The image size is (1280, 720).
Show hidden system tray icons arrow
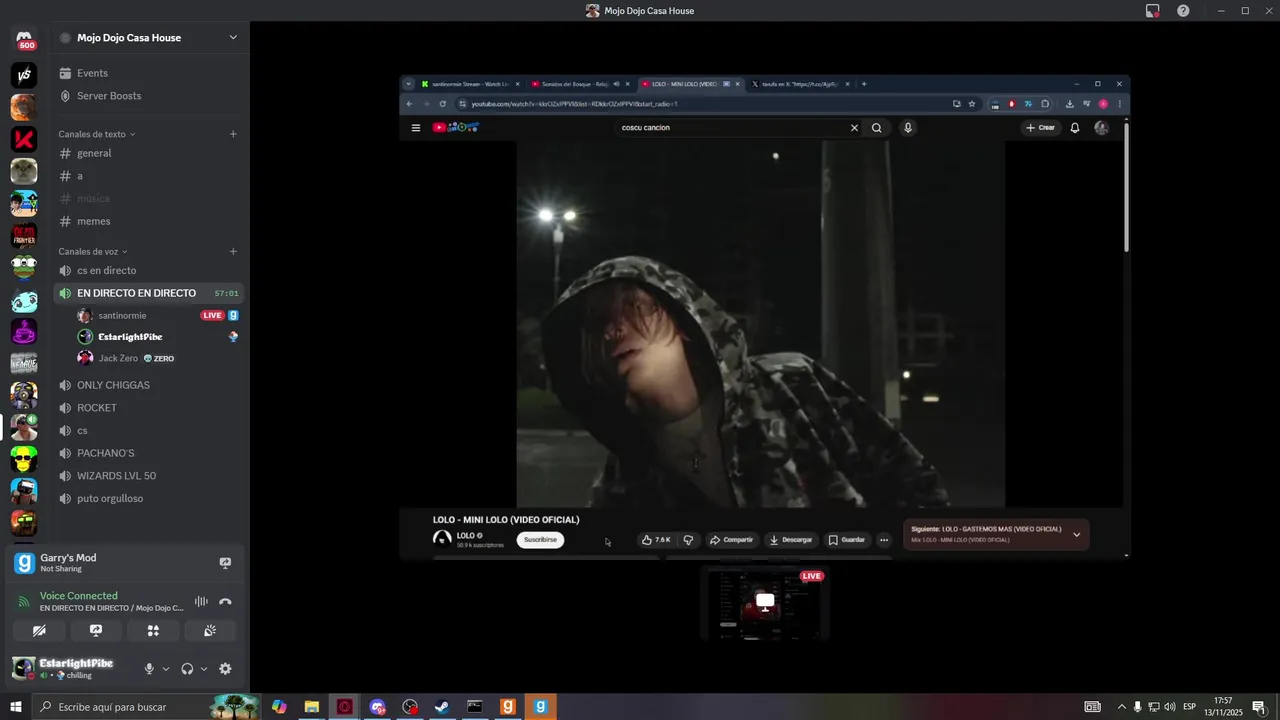point(1121,707)
